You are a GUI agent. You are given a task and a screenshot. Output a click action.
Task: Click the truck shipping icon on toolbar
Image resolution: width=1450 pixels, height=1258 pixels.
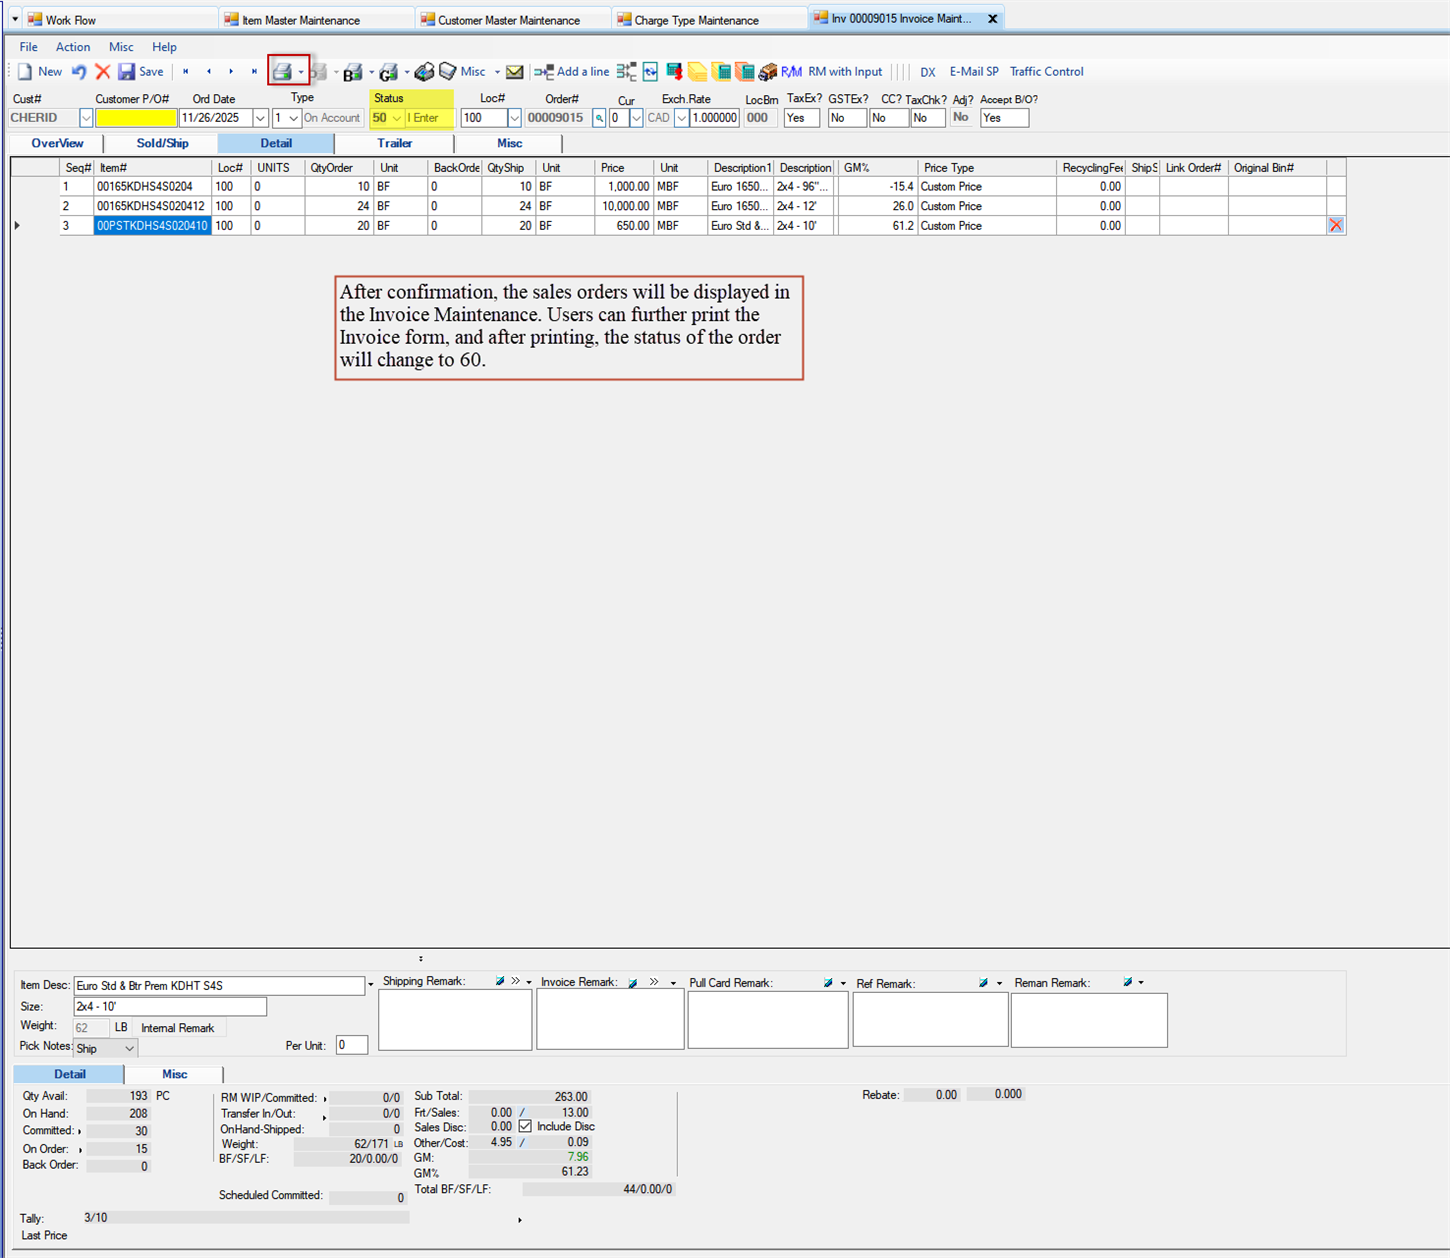tap(767, 71)
